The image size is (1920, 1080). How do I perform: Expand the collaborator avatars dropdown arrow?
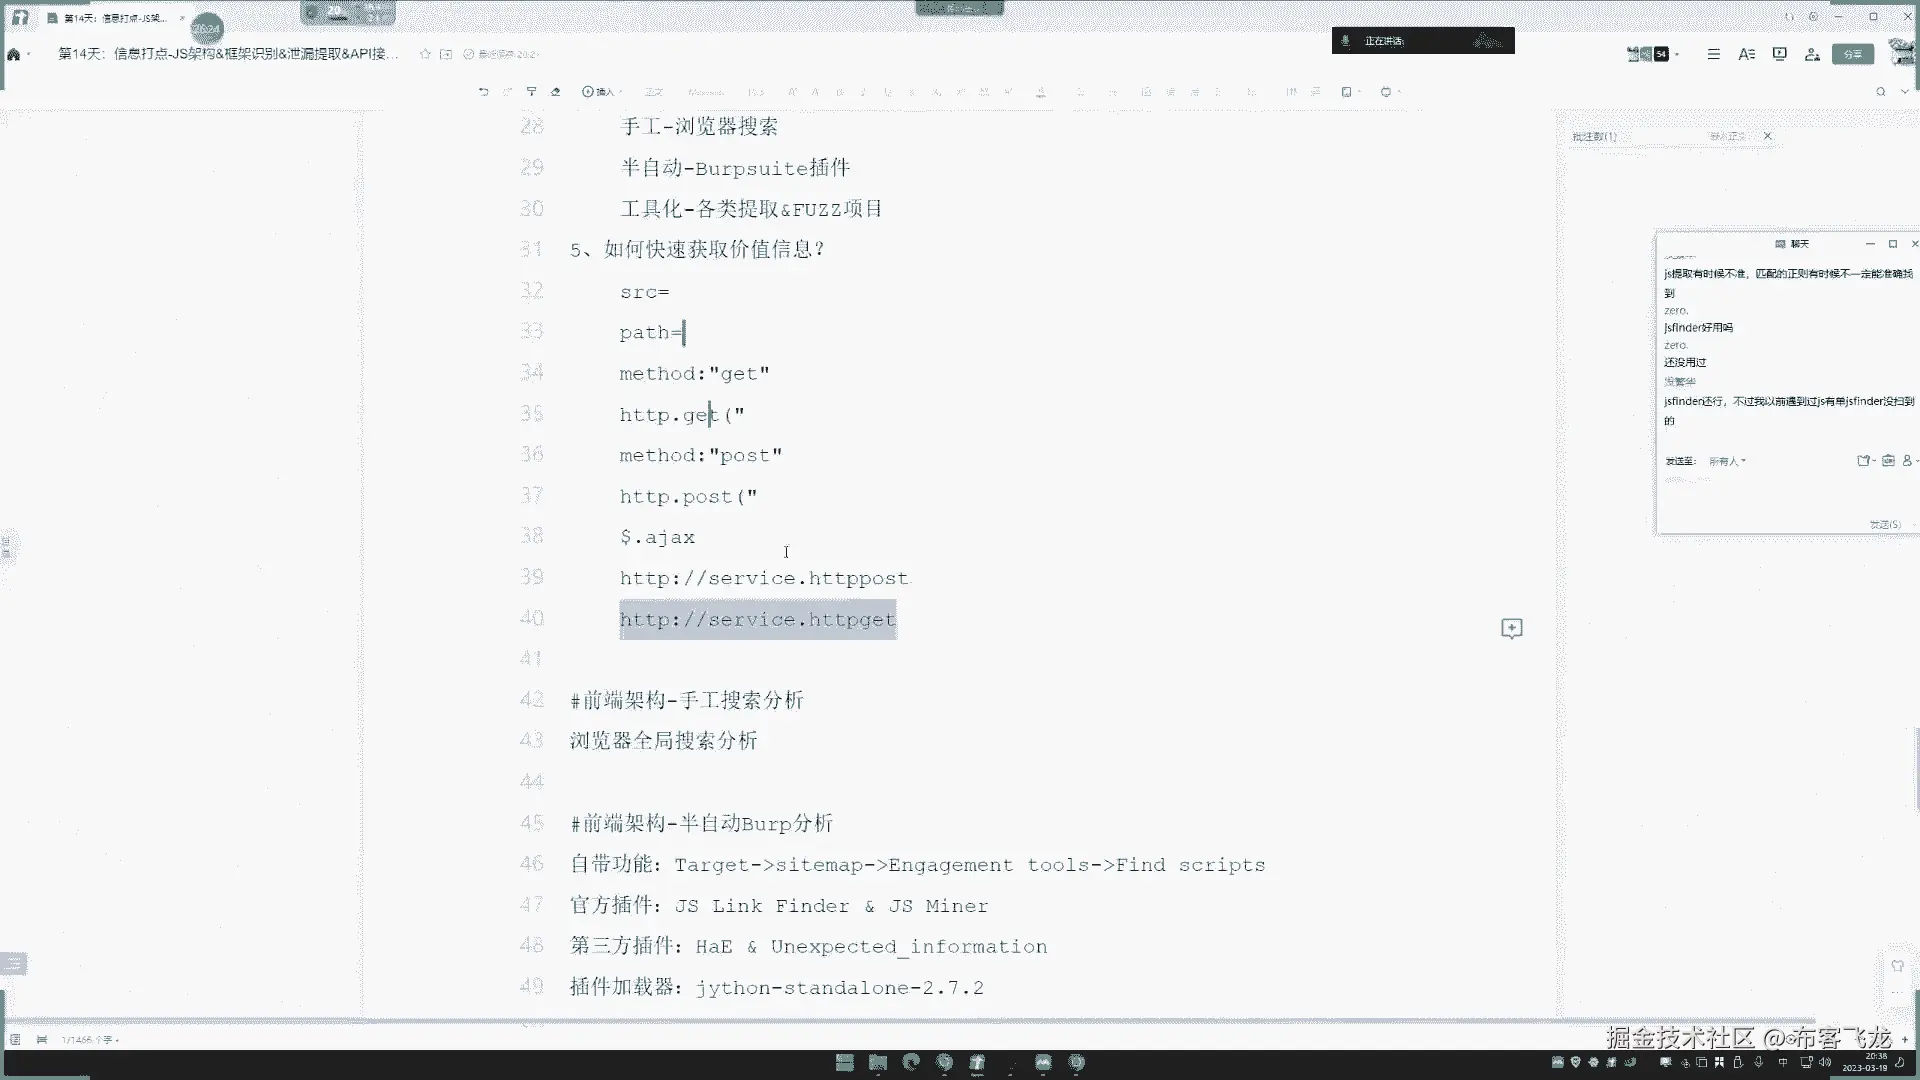coord(1677,54)
